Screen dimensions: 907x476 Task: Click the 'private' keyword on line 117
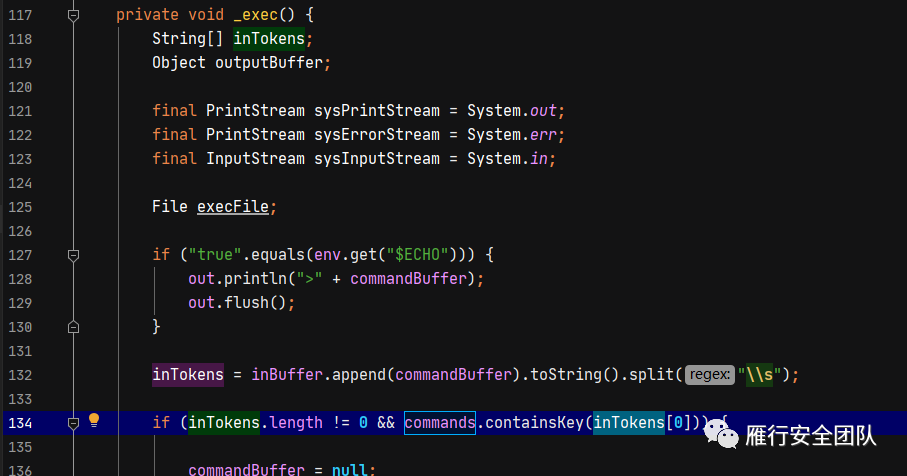(x=148, y=14)
